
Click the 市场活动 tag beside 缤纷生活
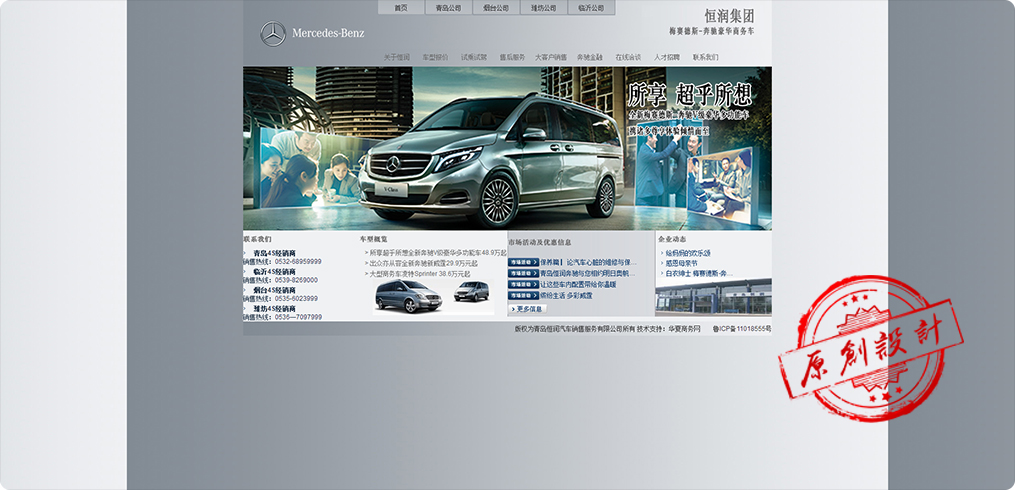click(x=524, y=296)
